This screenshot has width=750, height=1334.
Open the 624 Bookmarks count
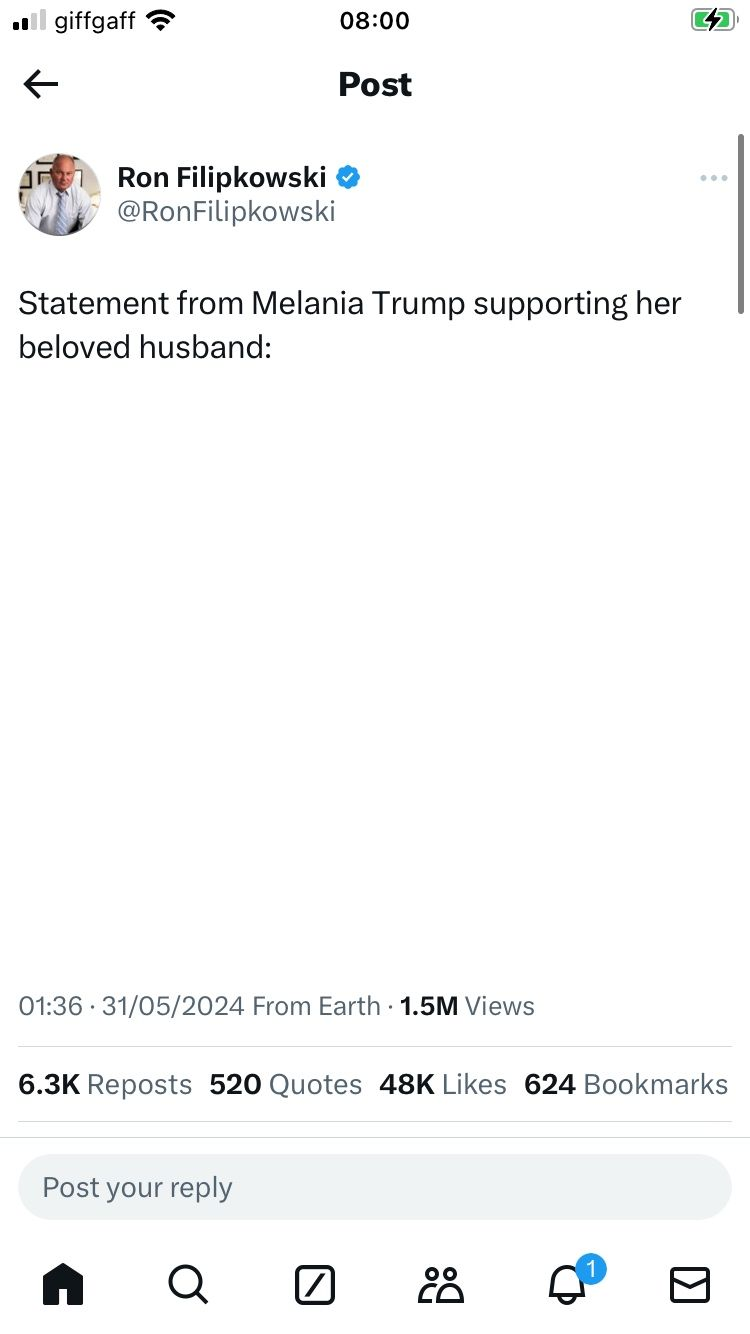coord(626,1084)
